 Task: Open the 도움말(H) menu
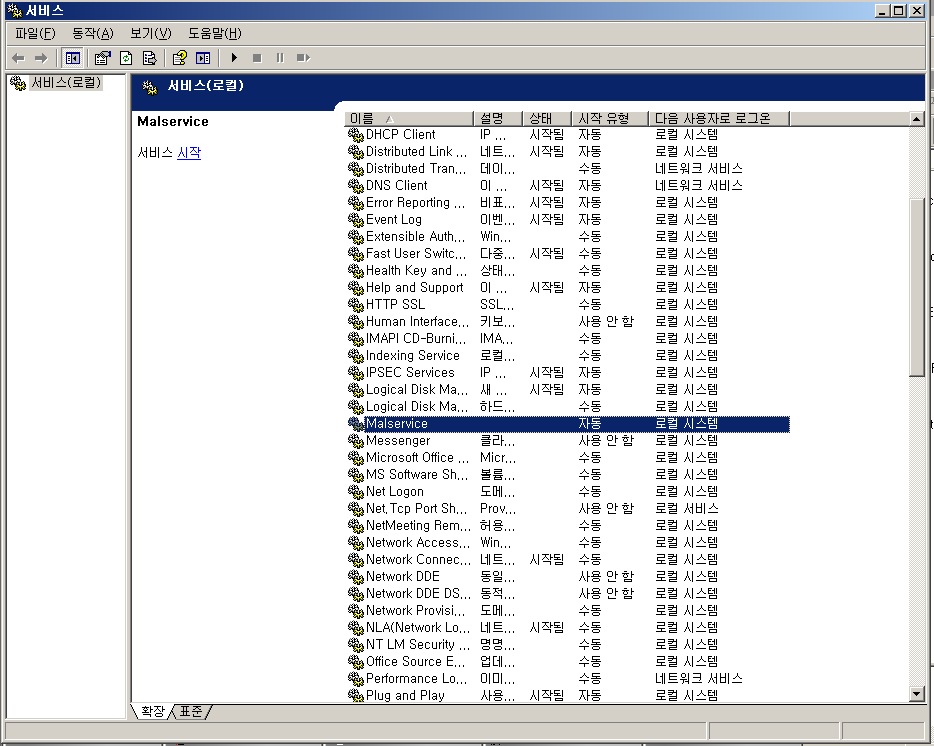pyautogui.click(x=214, y=33)
